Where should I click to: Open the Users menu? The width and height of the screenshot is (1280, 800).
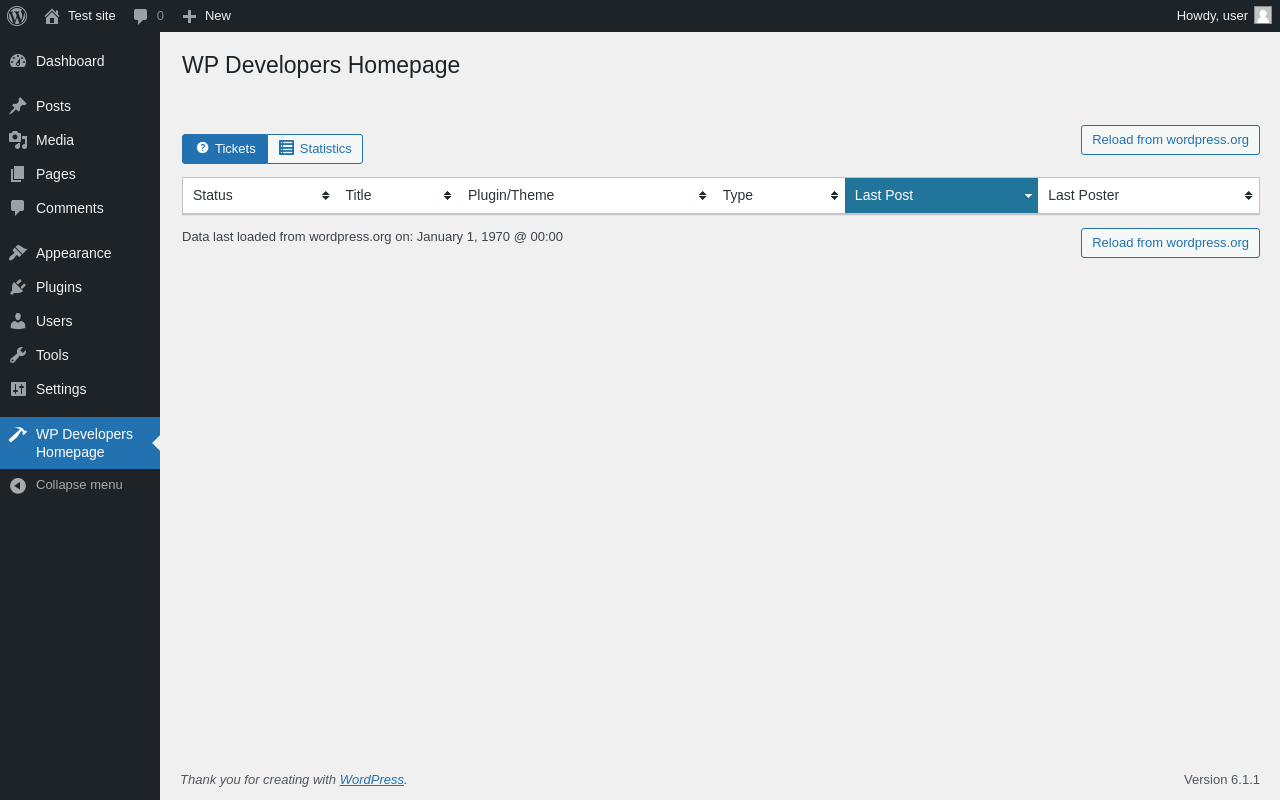click(80, 321)
